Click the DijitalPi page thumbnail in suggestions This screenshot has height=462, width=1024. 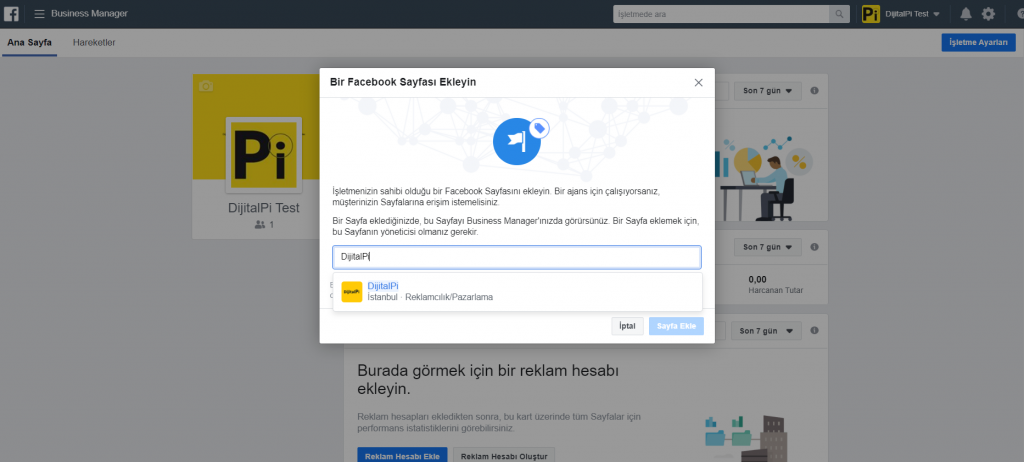(352, 291)
